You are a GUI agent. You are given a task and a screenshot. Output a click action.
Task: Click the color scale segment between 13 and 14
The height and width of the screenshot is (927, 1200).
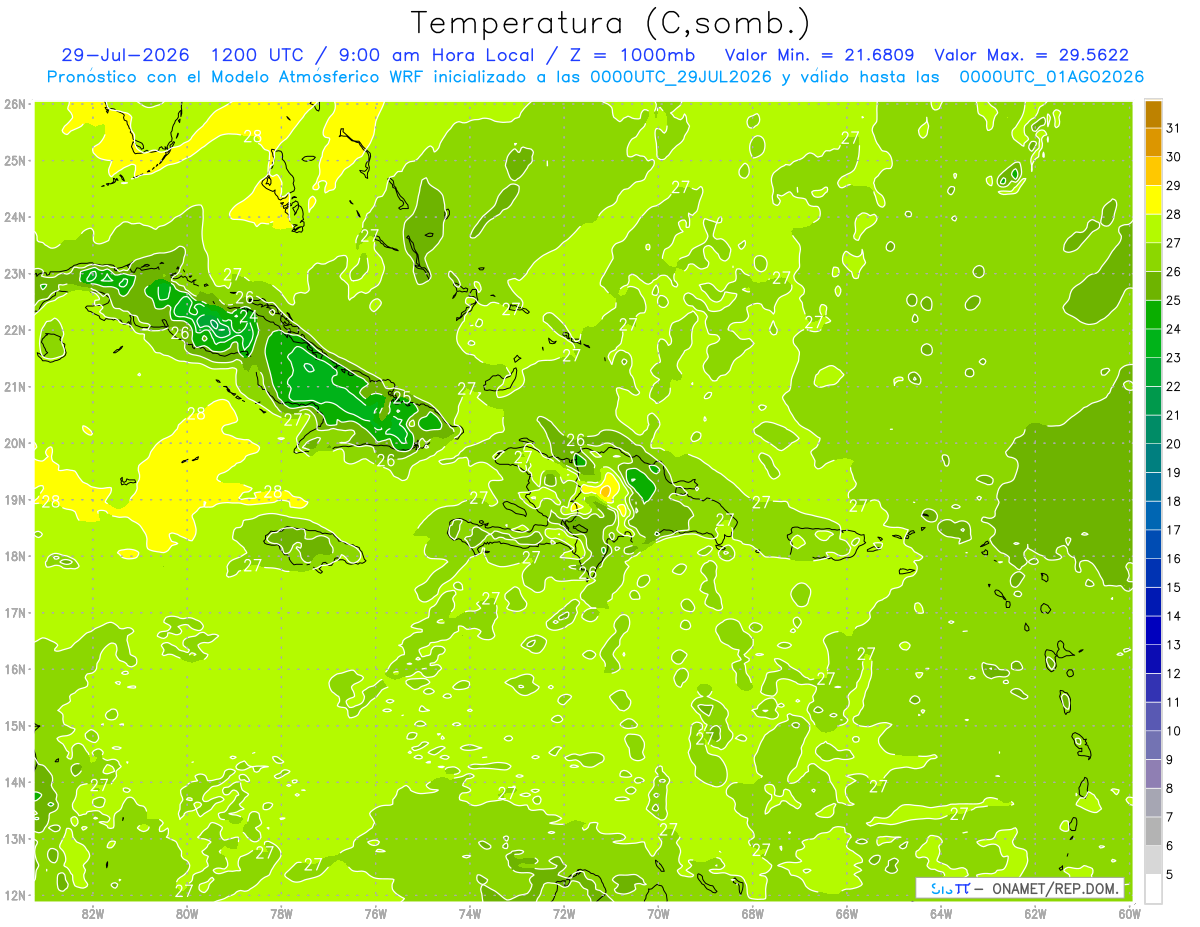pos(1153,630)
